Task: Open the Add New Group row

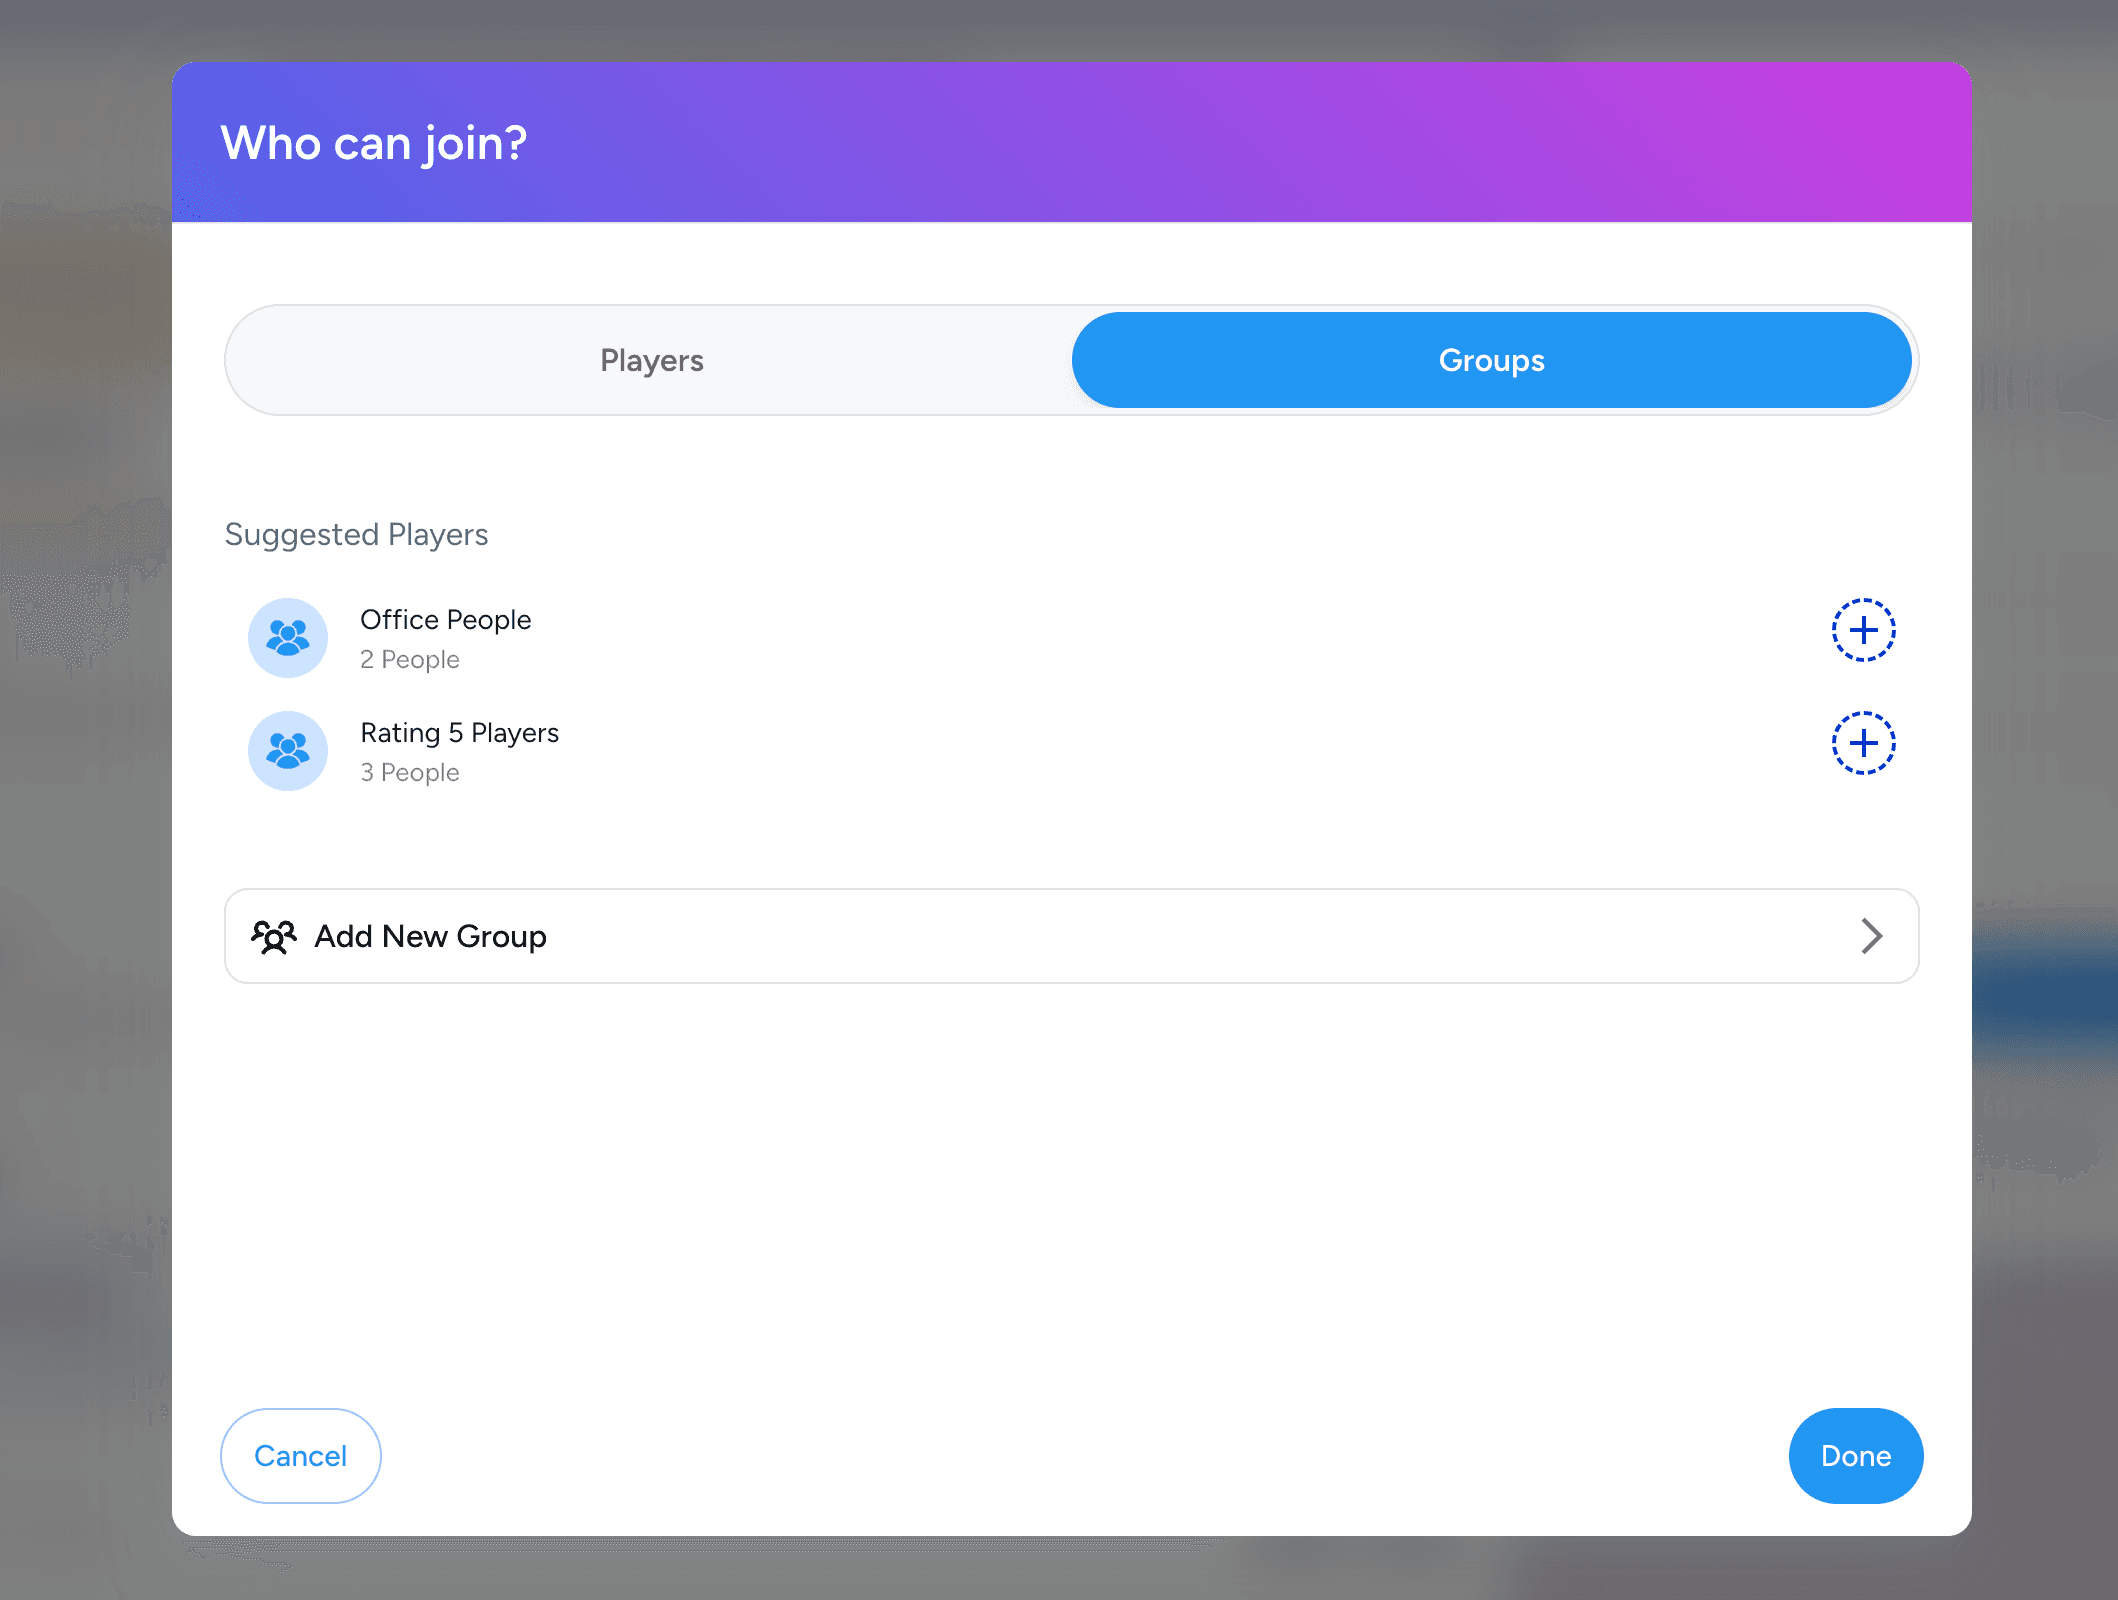Action: [x=1070, y=936]
